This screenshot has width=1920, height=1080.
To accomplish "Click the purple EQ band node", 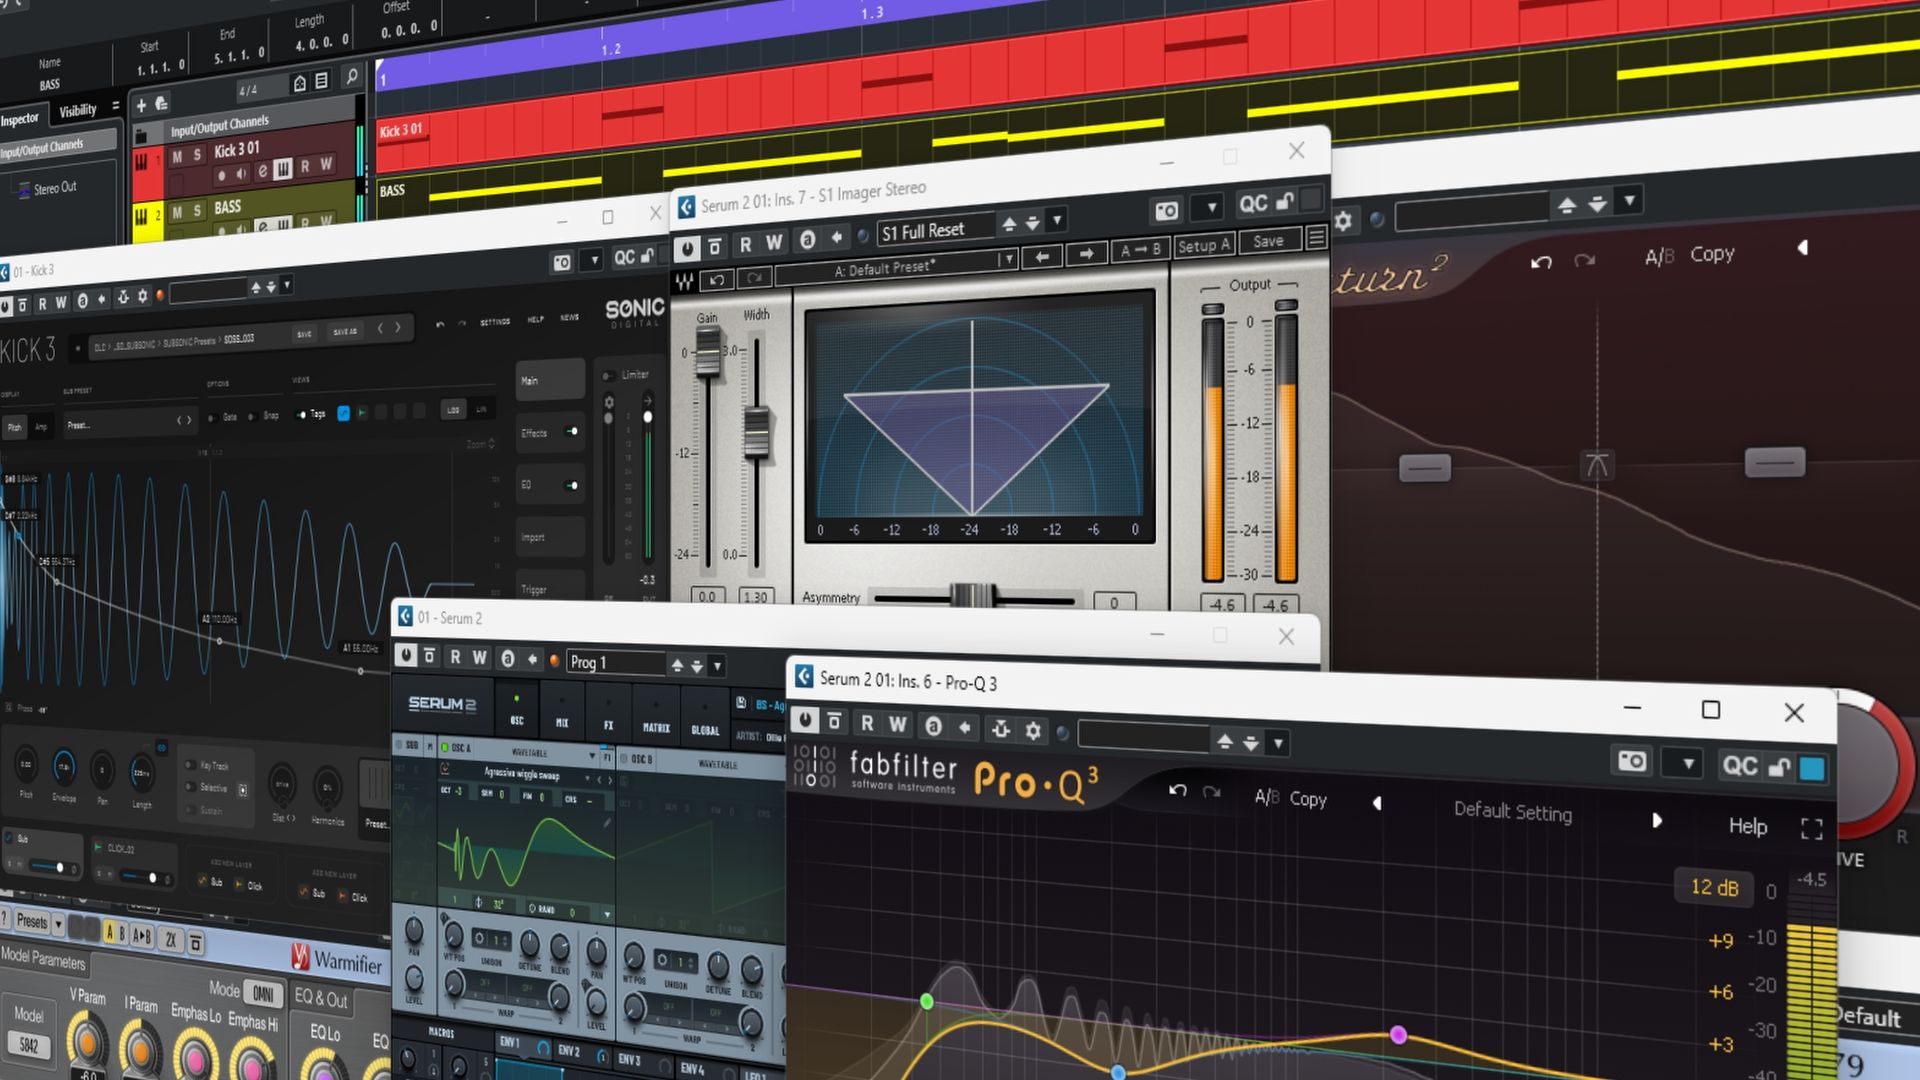I will click(1399, 1035).
